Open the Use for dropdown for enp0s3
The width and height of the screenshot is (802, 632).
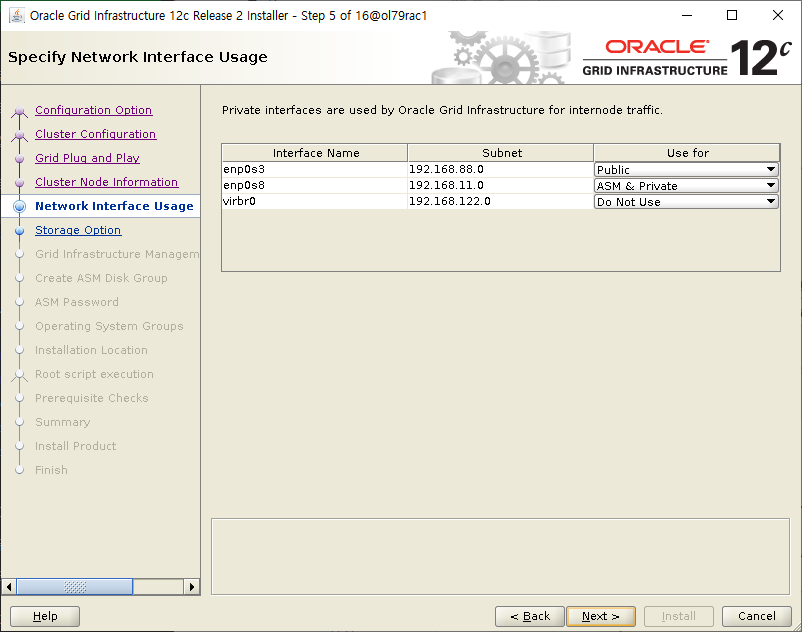[x=686, y=169]
